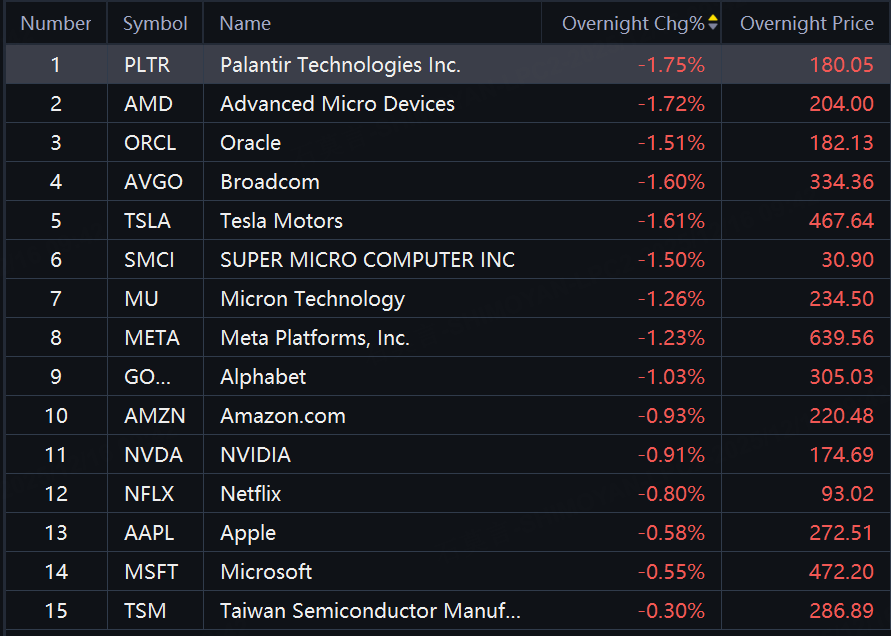
Task: Click the truncated Taiwan Semiconductor name
Action: 370,611
